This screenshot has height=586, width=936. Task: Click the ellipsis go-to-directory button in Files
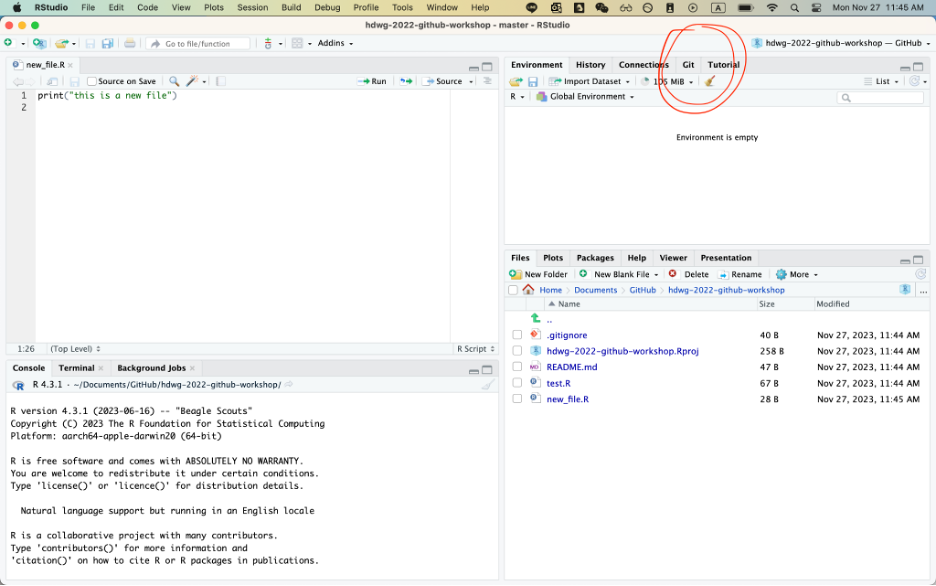tap(923, 290)
